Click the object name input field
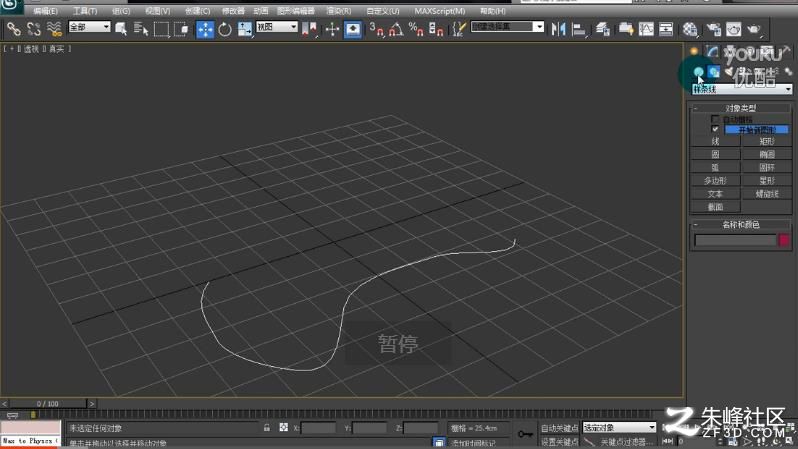798x449 pixels. click(735, 240)
